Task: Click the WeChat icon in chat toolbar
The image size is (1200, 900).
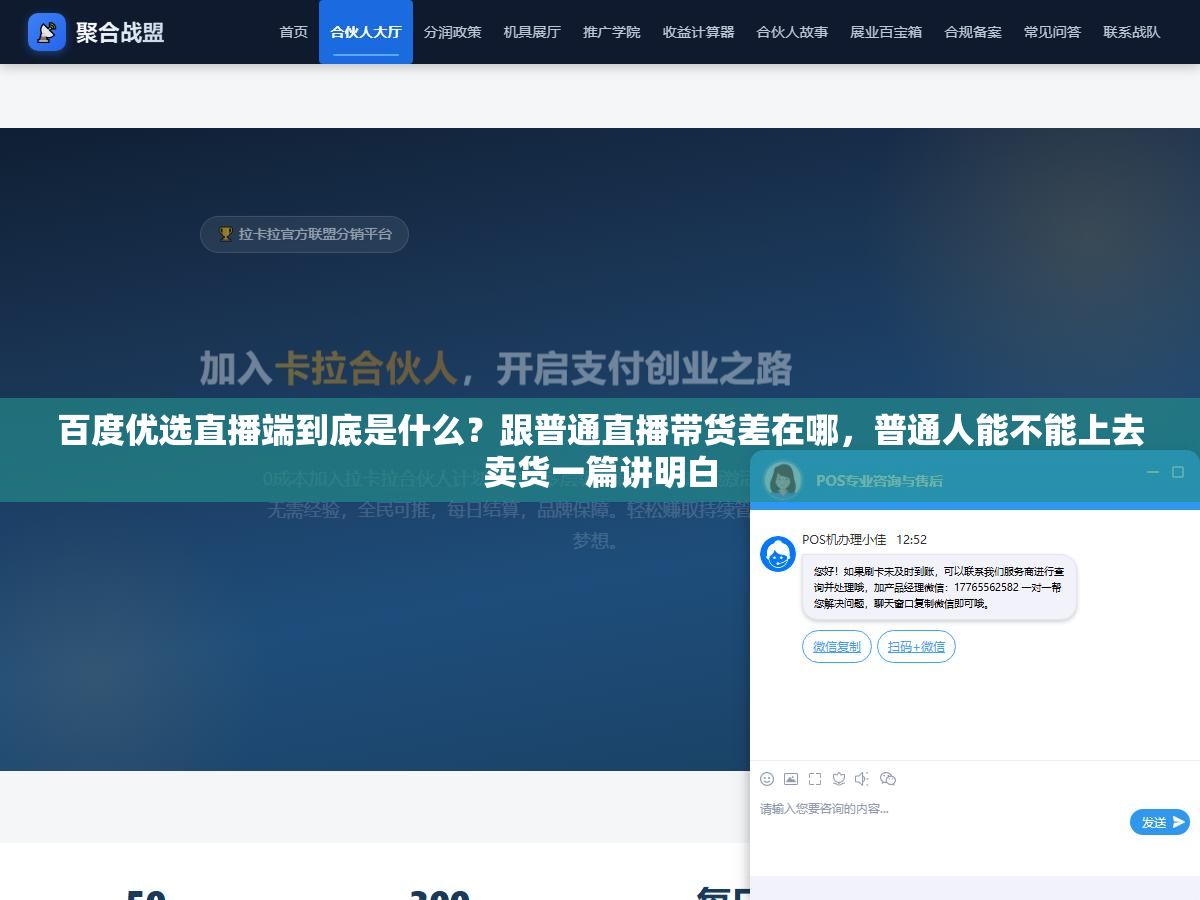Action: [887, 779]
